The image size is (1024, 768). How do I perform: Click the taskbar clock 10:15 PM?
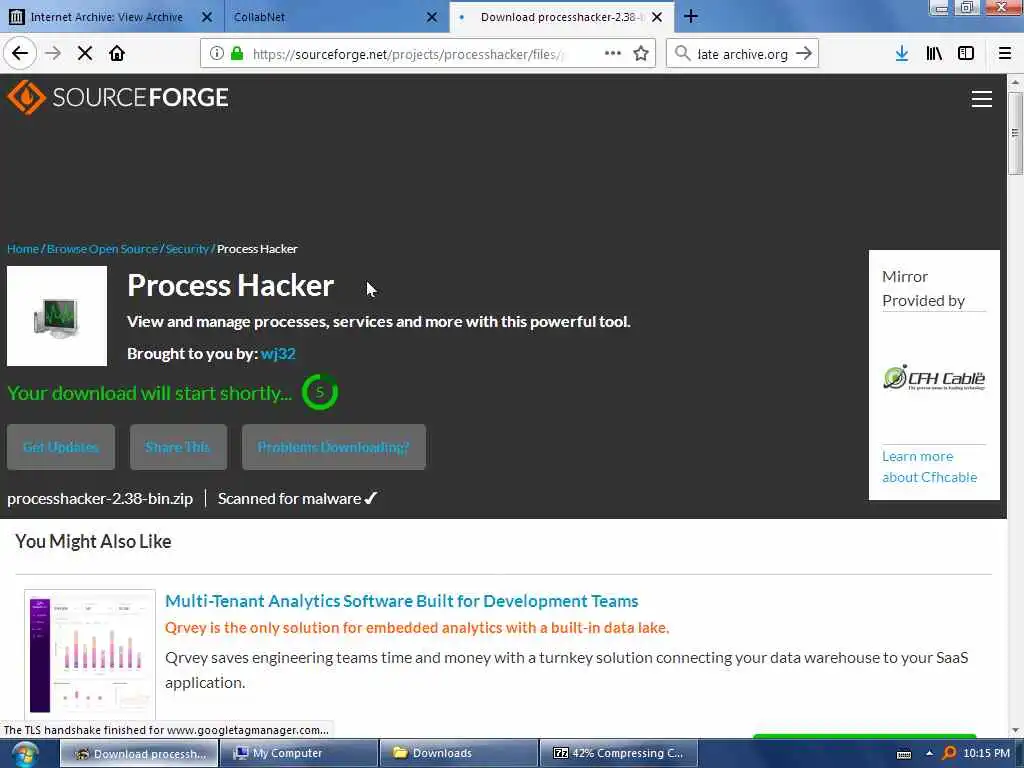click(987, 754)
